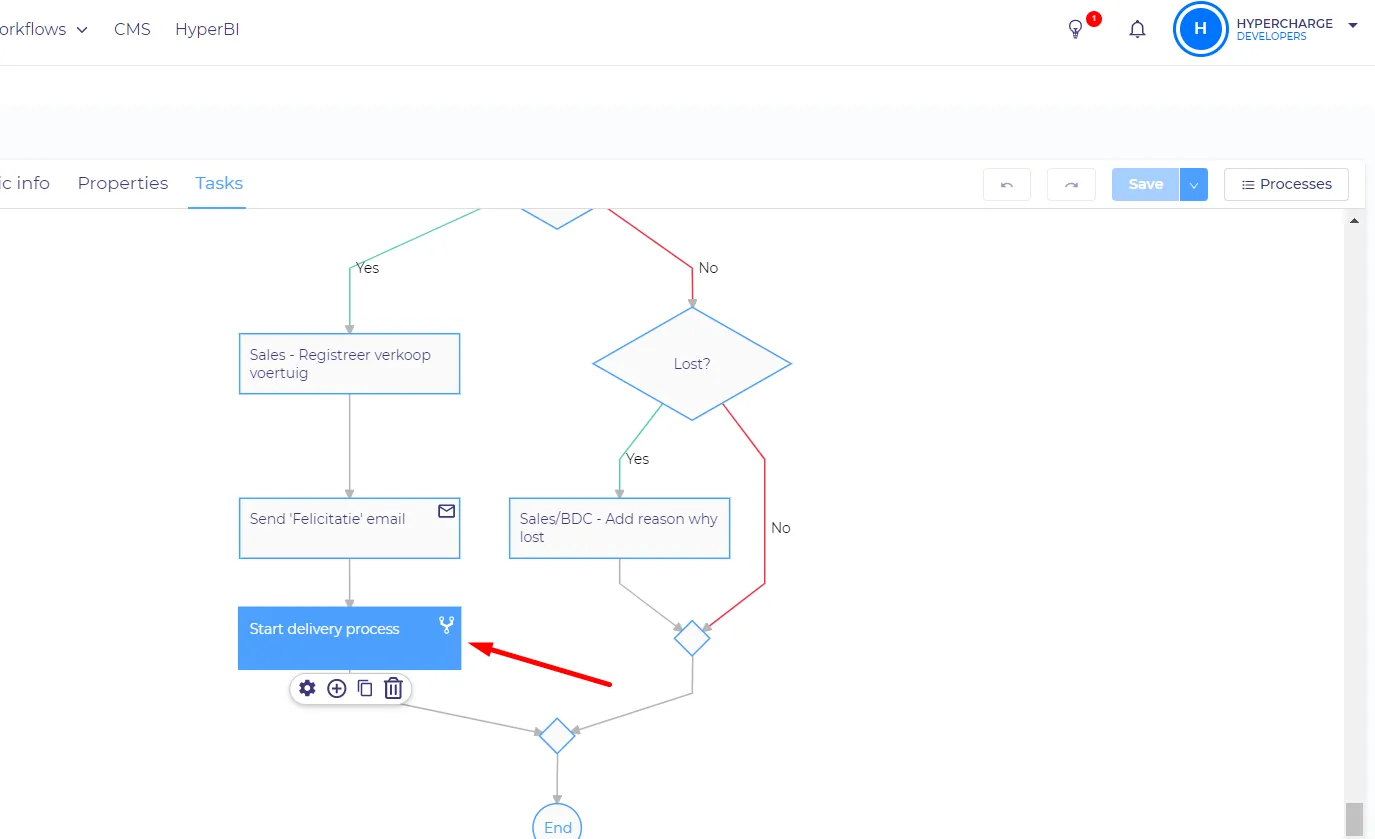Open the notifications bell
The image size is (1375, 839).
pyautogui.click(x=1137, y=29)
